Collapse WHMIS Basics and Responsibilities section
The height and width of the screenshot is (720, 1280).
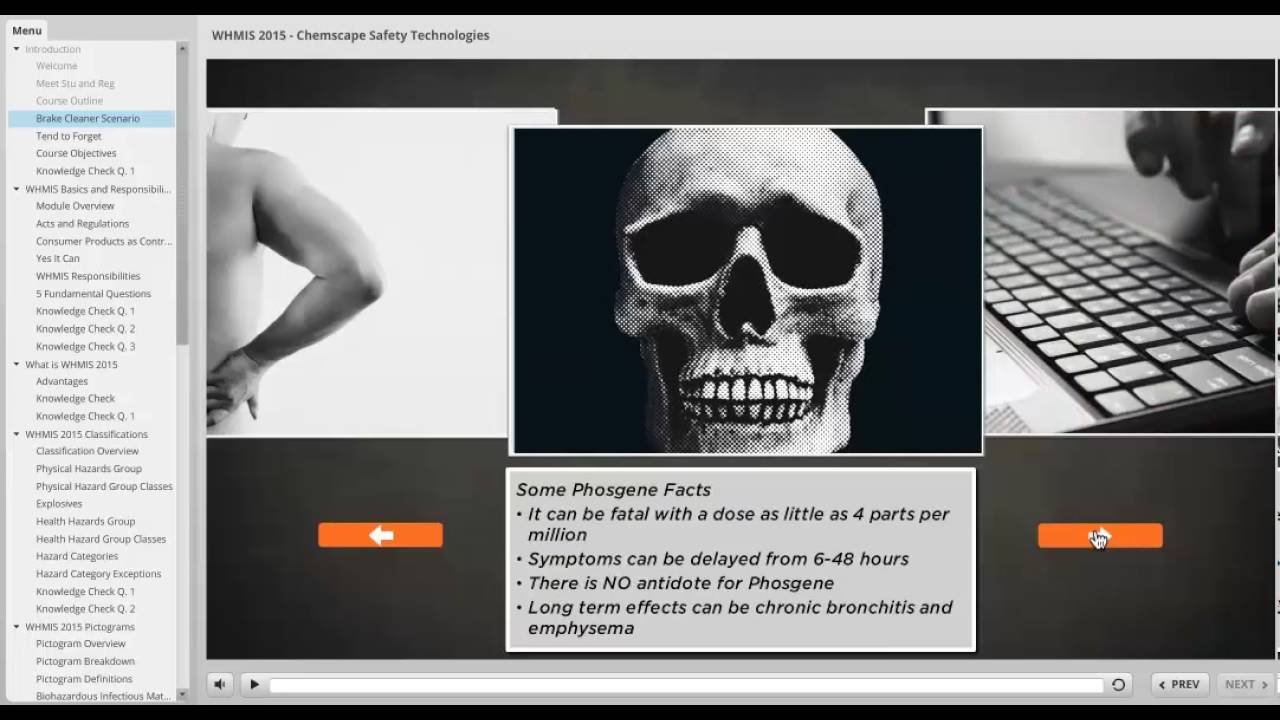coord(17,189)
